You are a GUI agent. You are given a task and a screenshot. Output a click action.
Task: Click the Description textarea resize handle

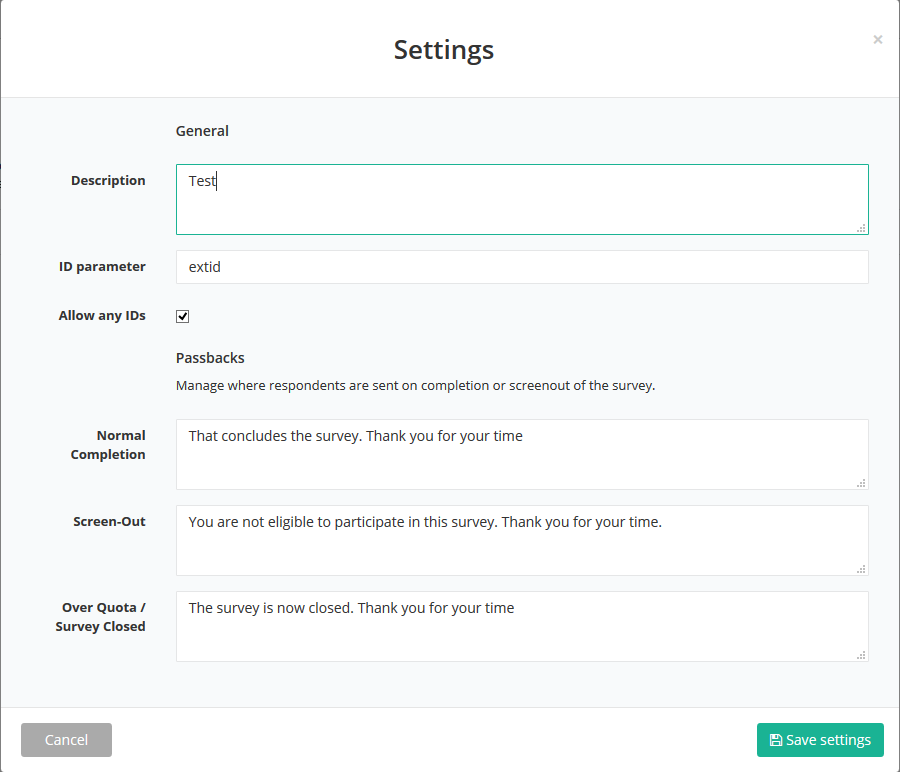[x=861, y=228]
